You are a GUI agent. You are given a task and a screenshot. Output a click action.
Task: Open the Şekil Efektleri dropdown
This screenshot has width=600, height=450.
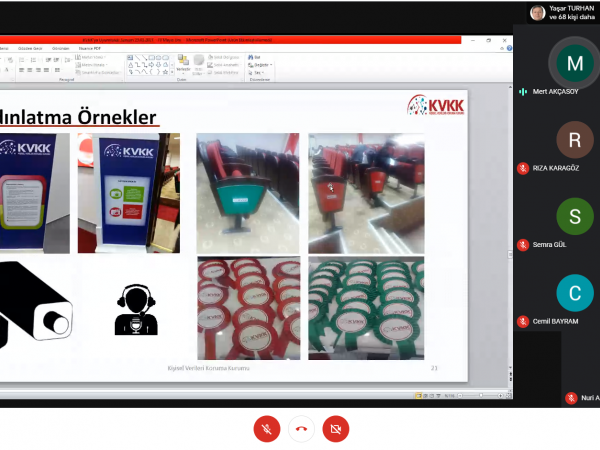pos(223,72)
